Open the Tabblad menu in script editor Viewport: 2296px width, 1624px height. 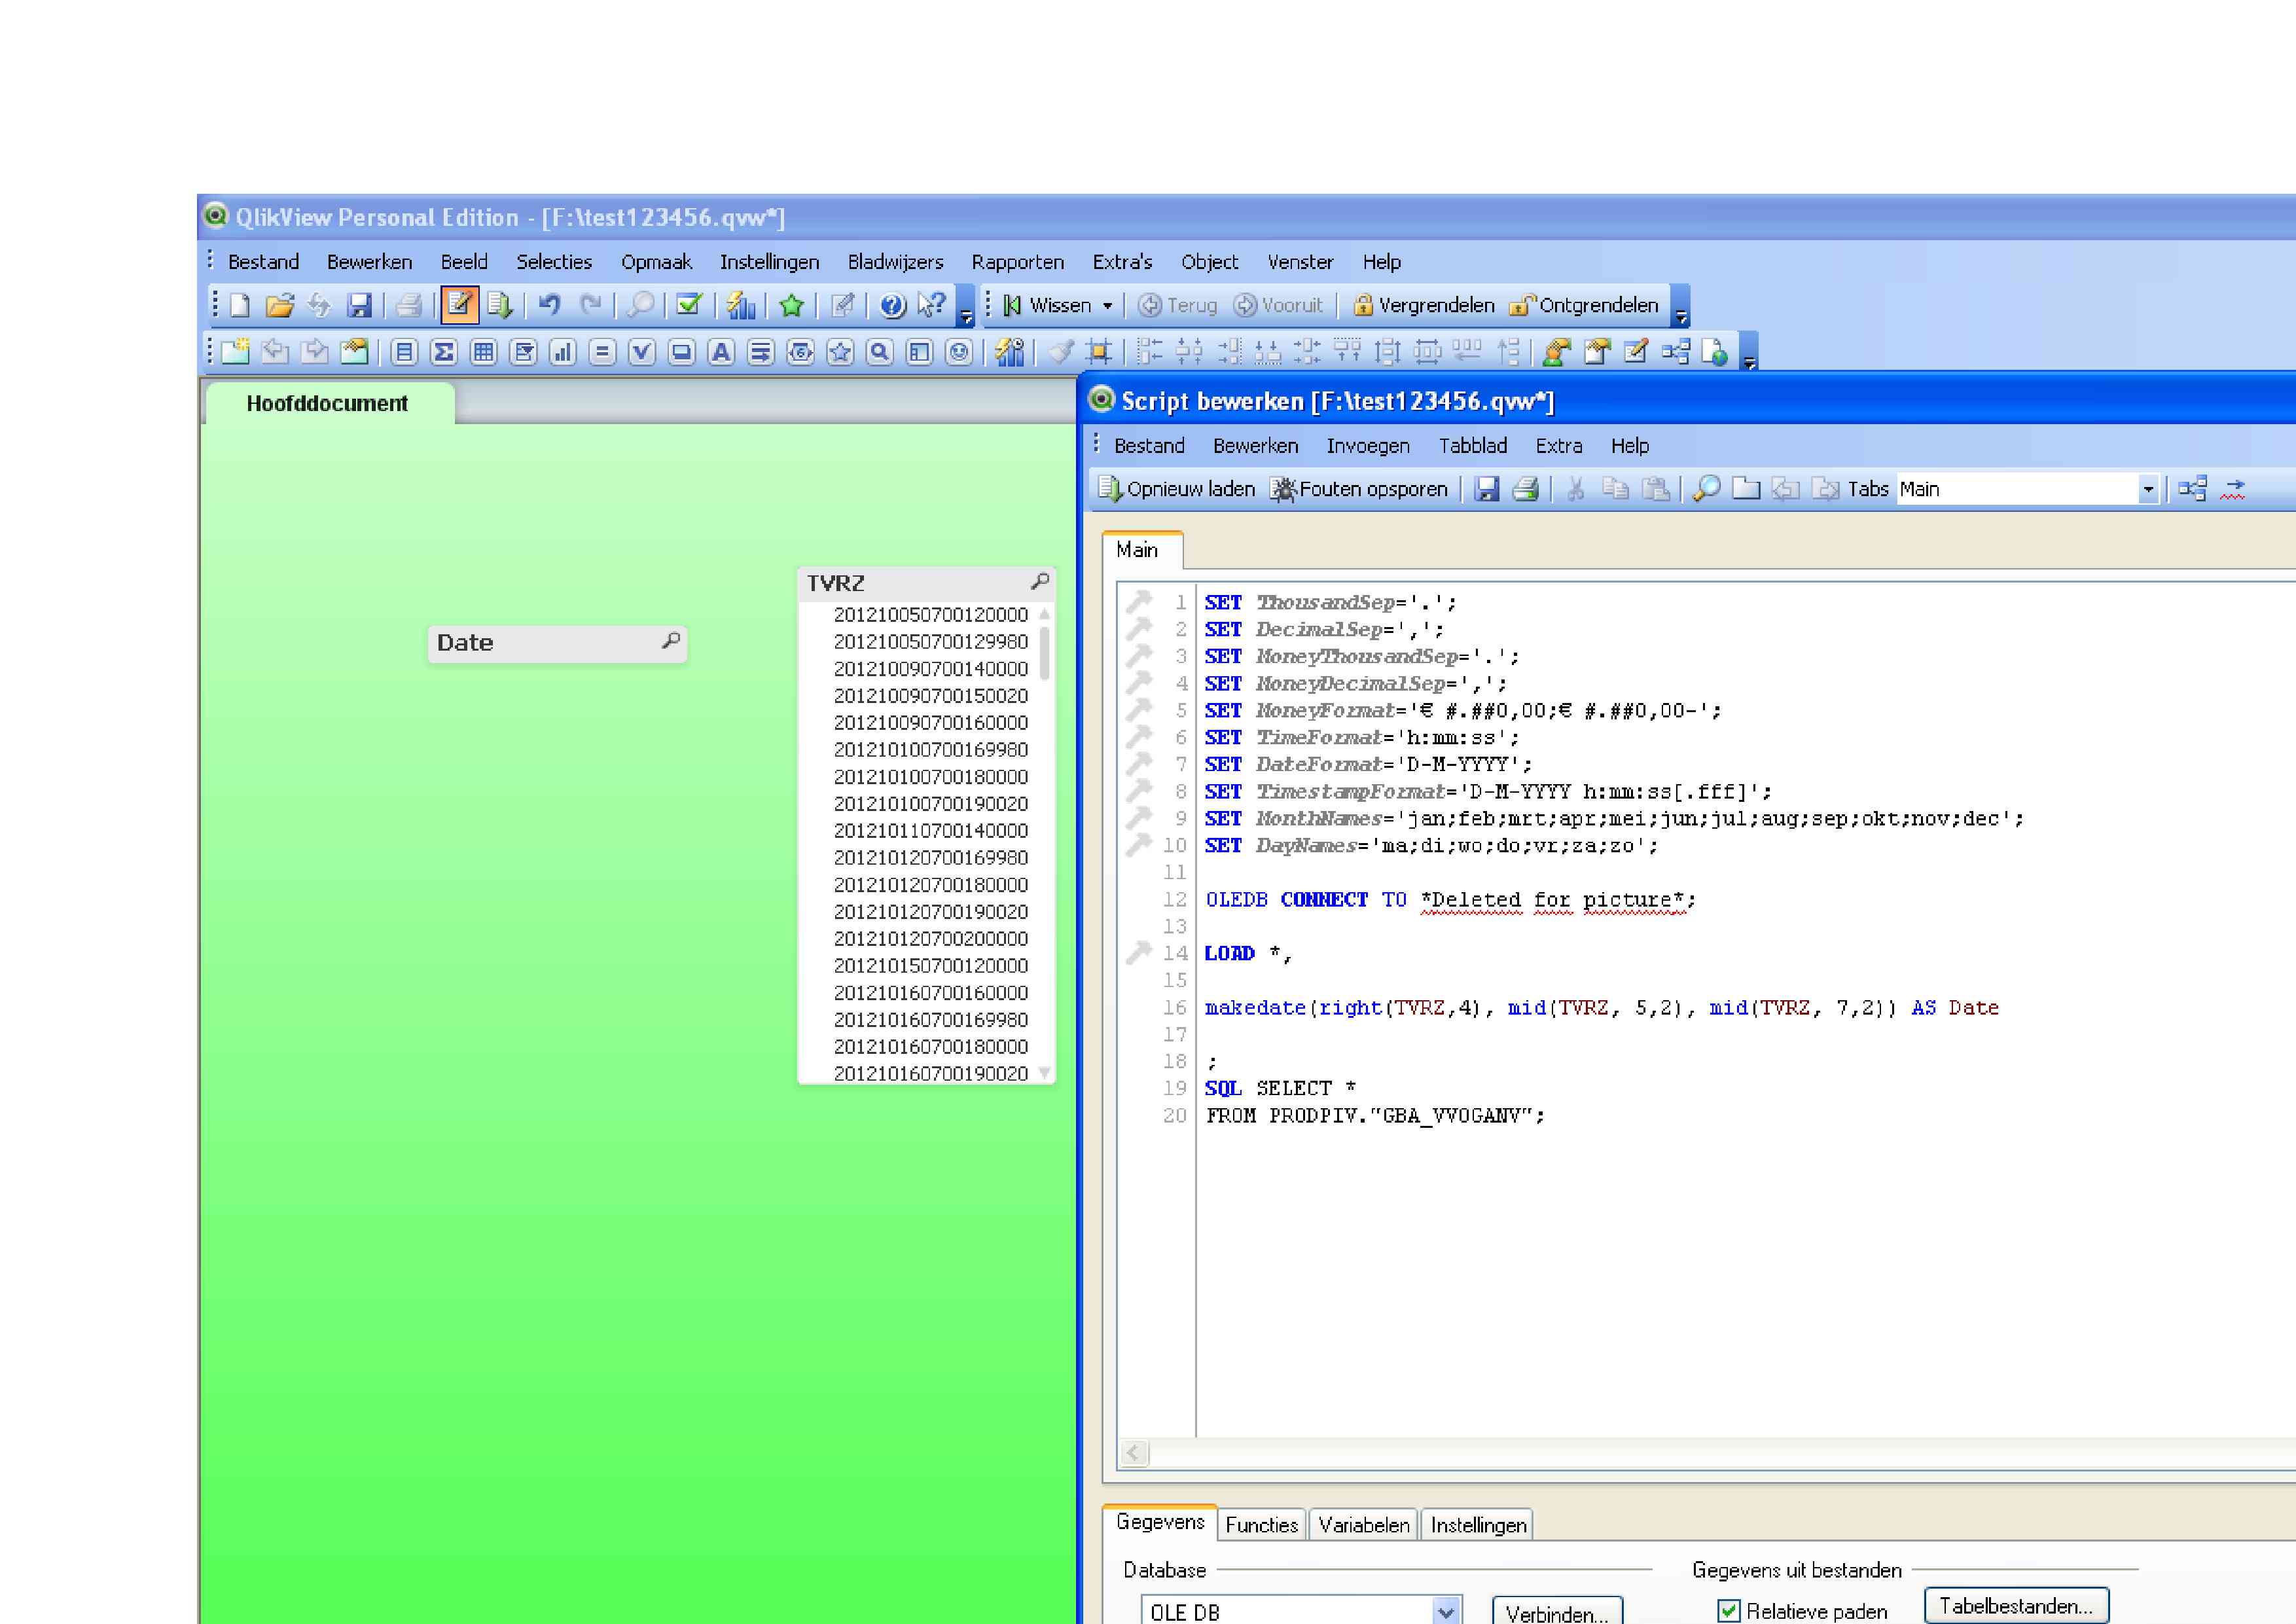pyautogui.click(x=1472, y=446)
